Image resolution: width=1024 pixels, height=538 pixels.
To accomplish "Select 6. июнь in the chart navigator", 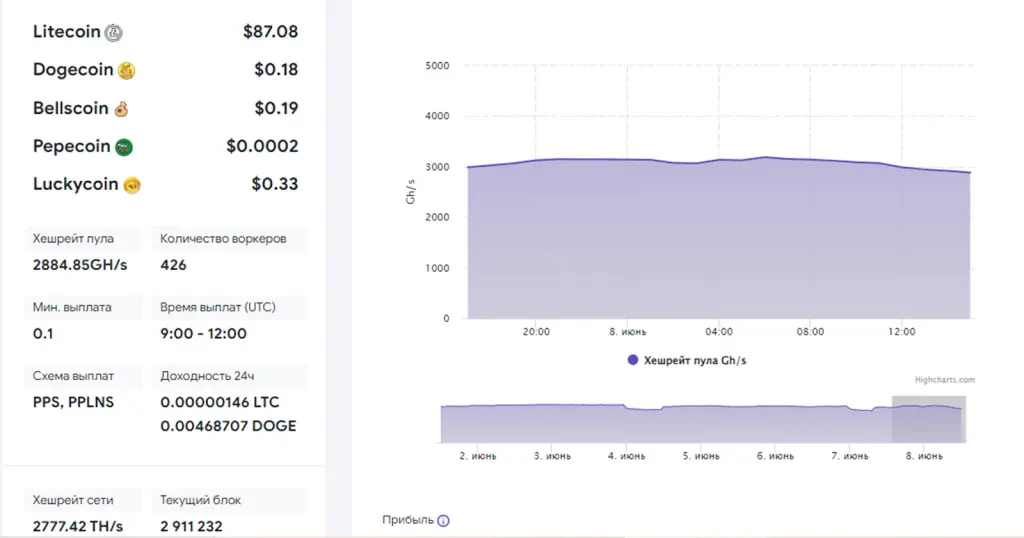I will point(775,456).
